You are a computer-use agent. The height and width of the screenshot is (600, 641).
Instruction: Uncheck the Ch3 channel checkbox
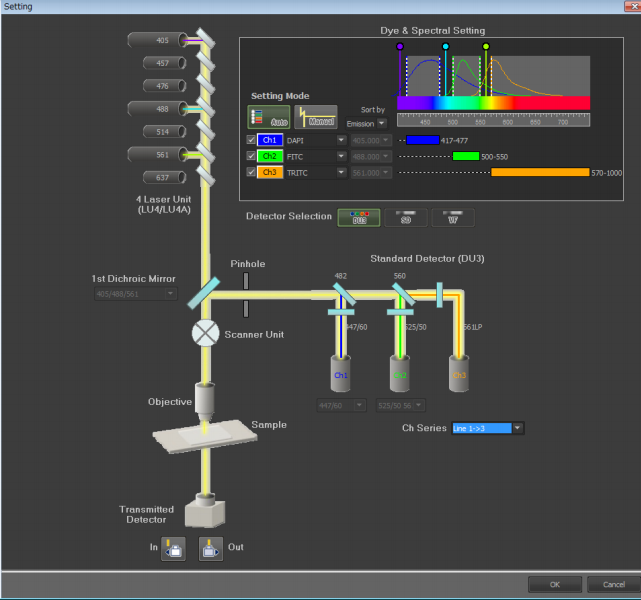(251, 172)
